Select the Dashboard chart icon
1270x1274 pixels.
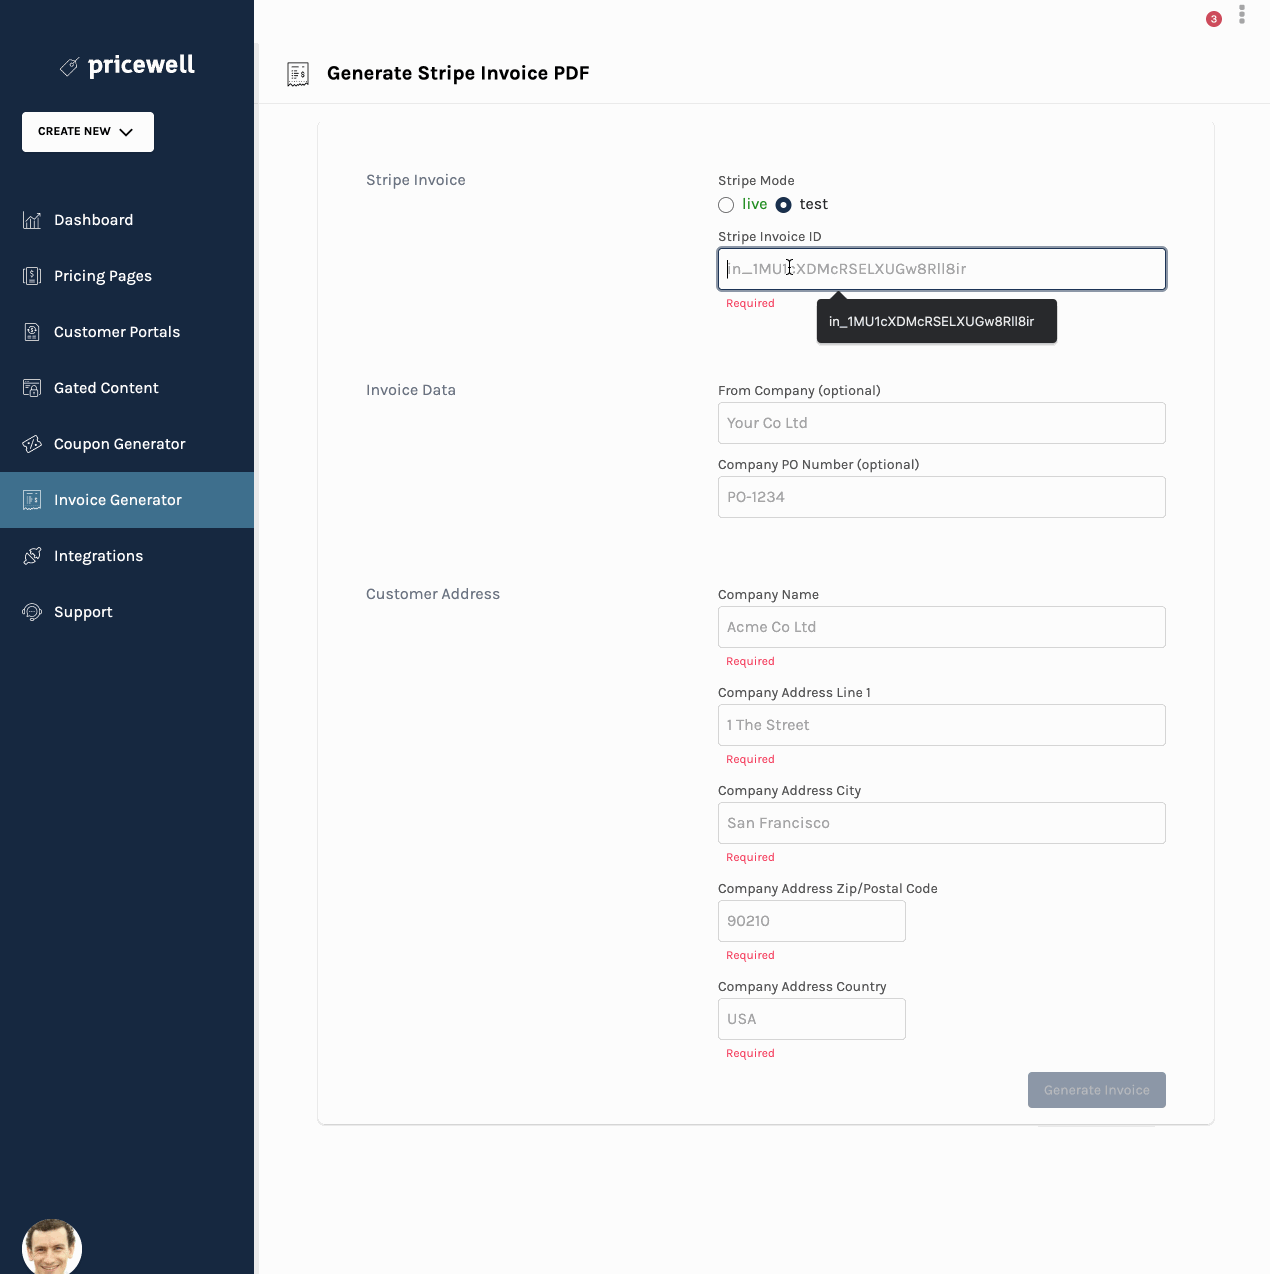coord(33,220)
